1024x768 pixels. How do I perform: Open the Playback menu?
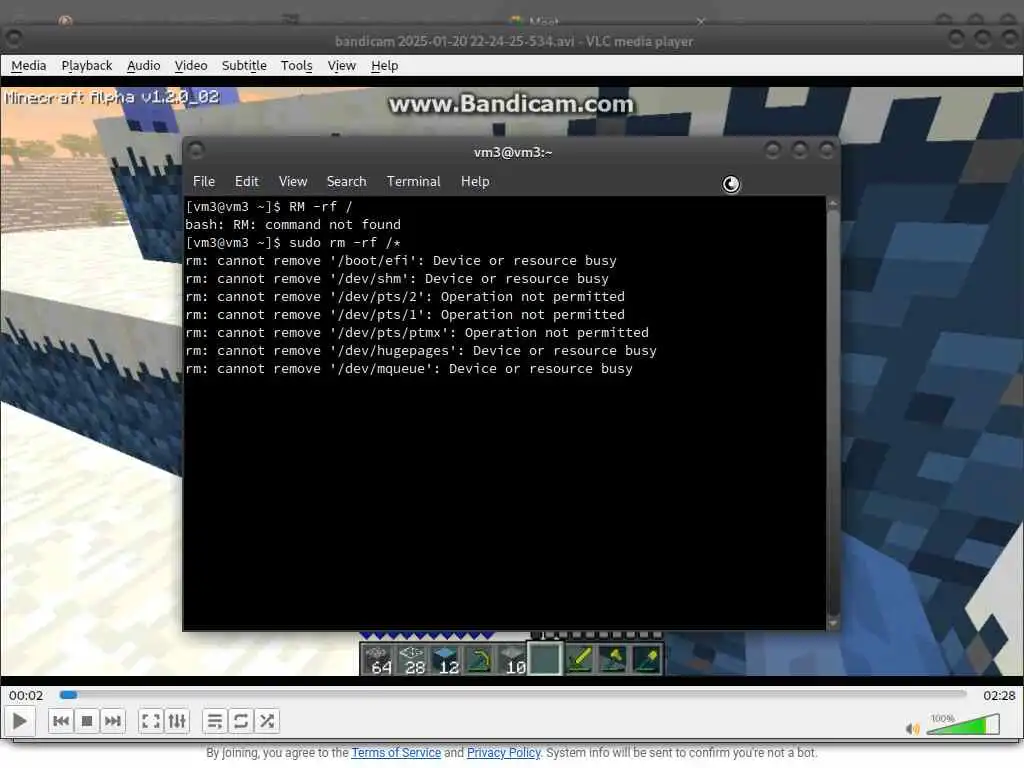87,65
